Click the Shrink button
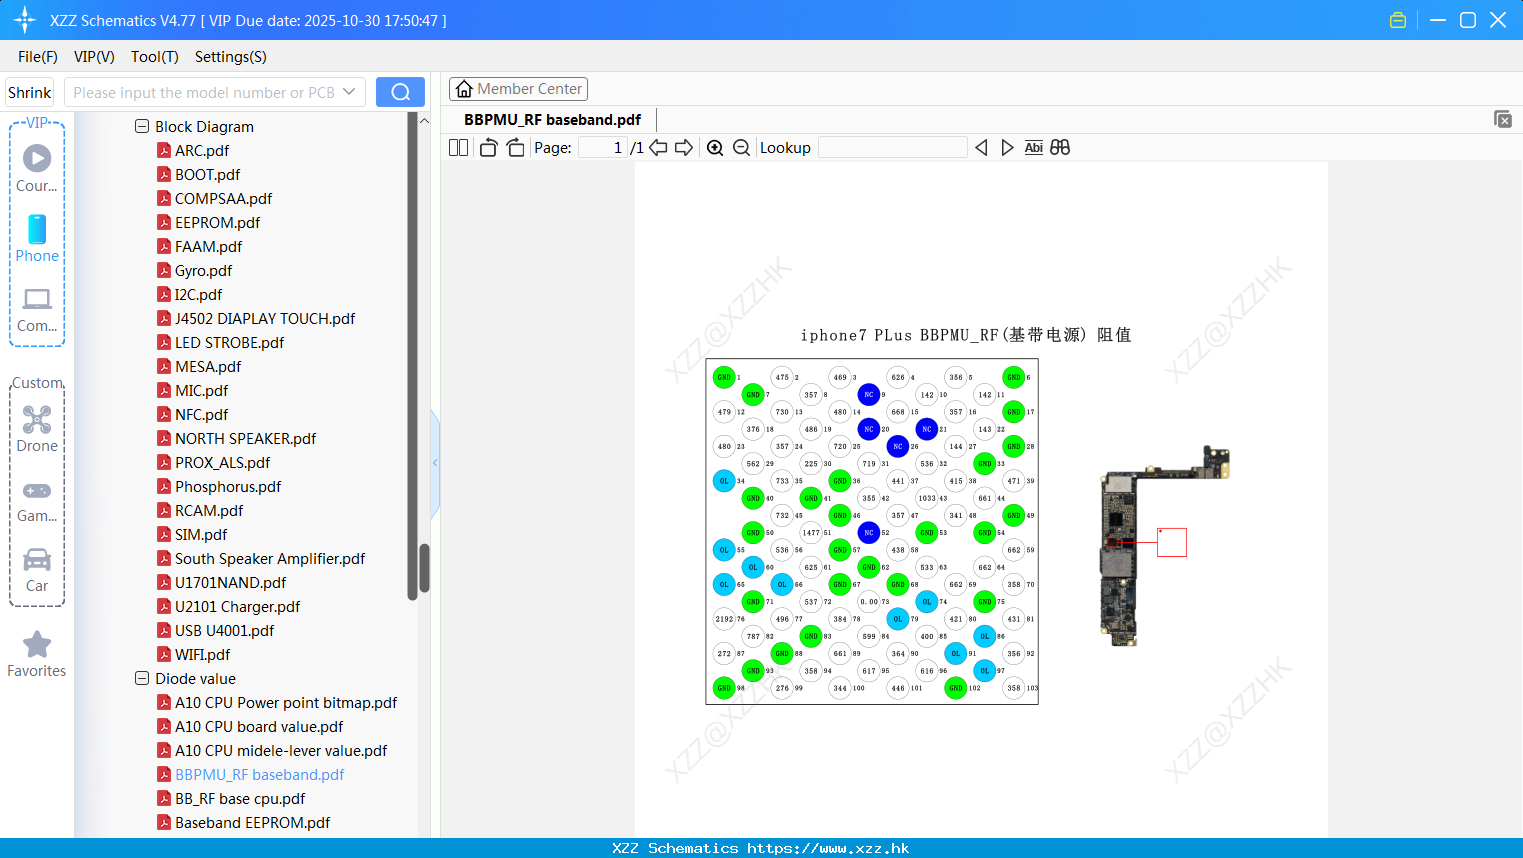This screenshot has height=858, width=1523. coord(30,92)
